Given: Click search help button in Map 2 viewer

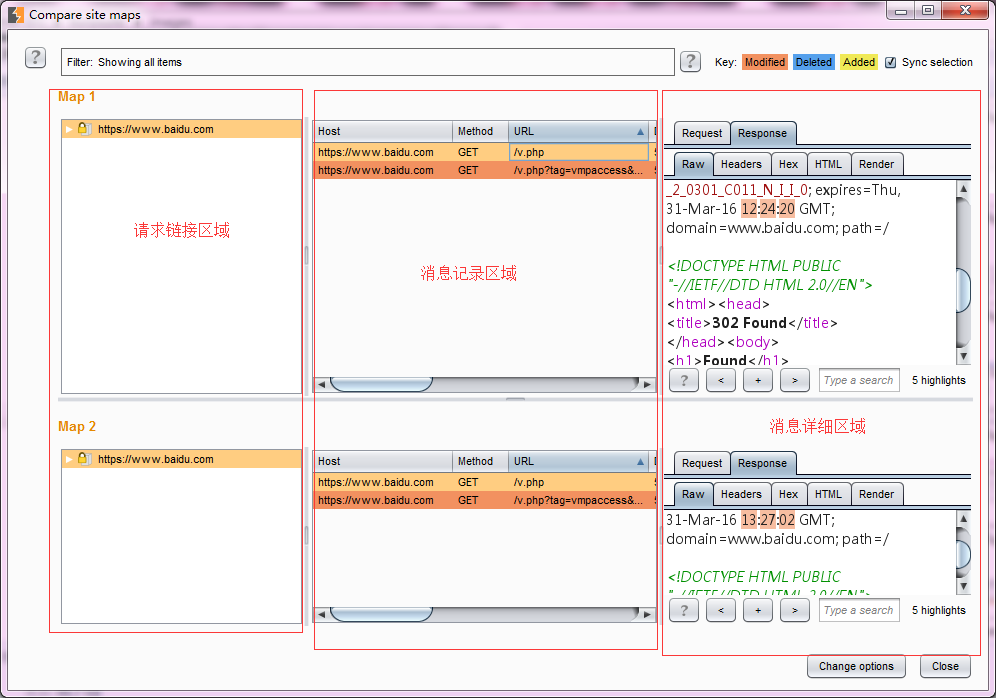Looking at the screenshot, I should (x=684, y=610).
